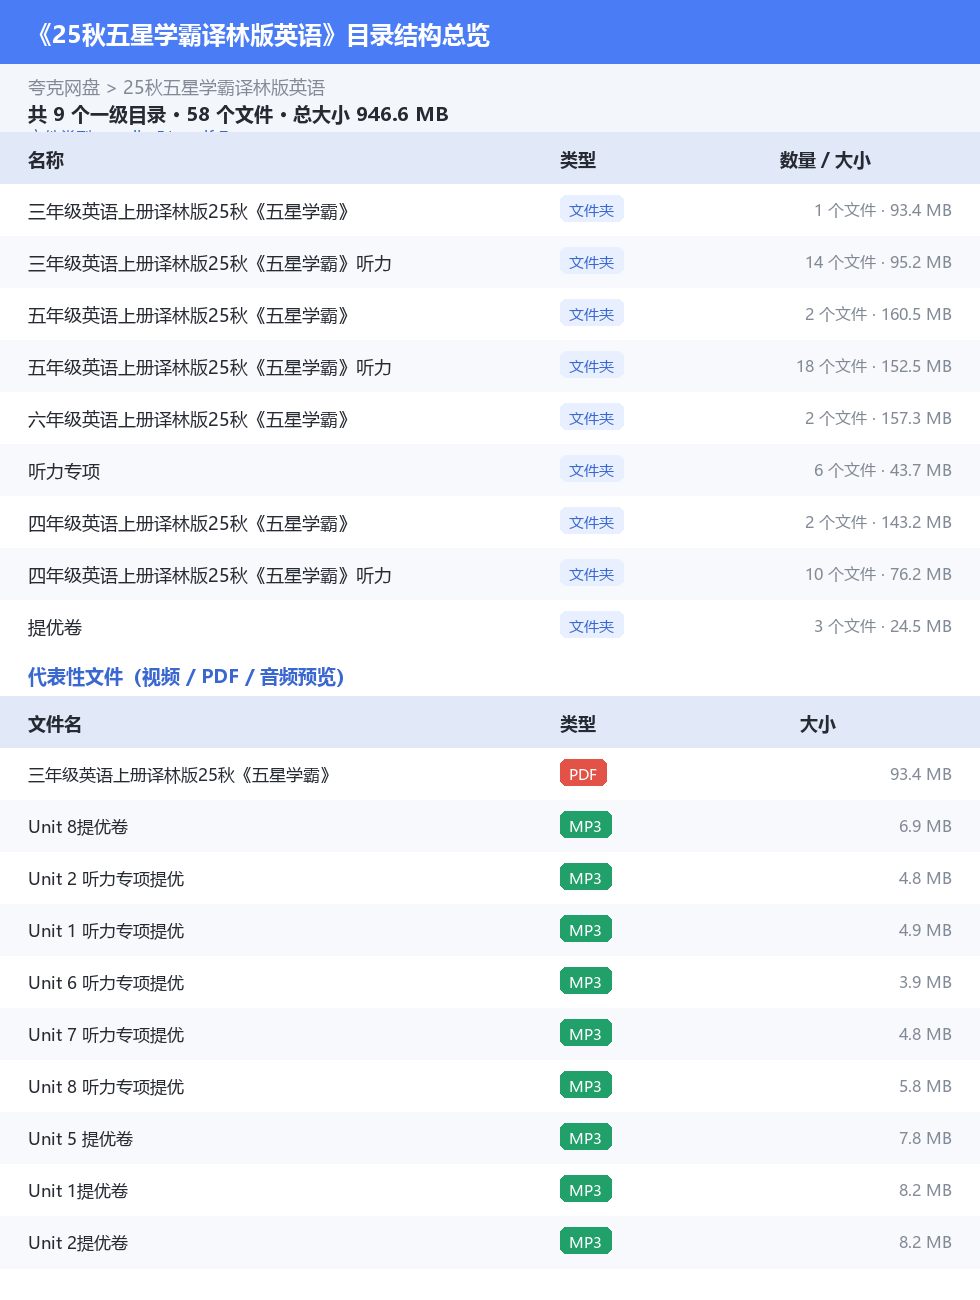The height and width of the screenshot is (1300, 980).
Task: Click the 大小 header in the files table
Action: coord(817,724)
